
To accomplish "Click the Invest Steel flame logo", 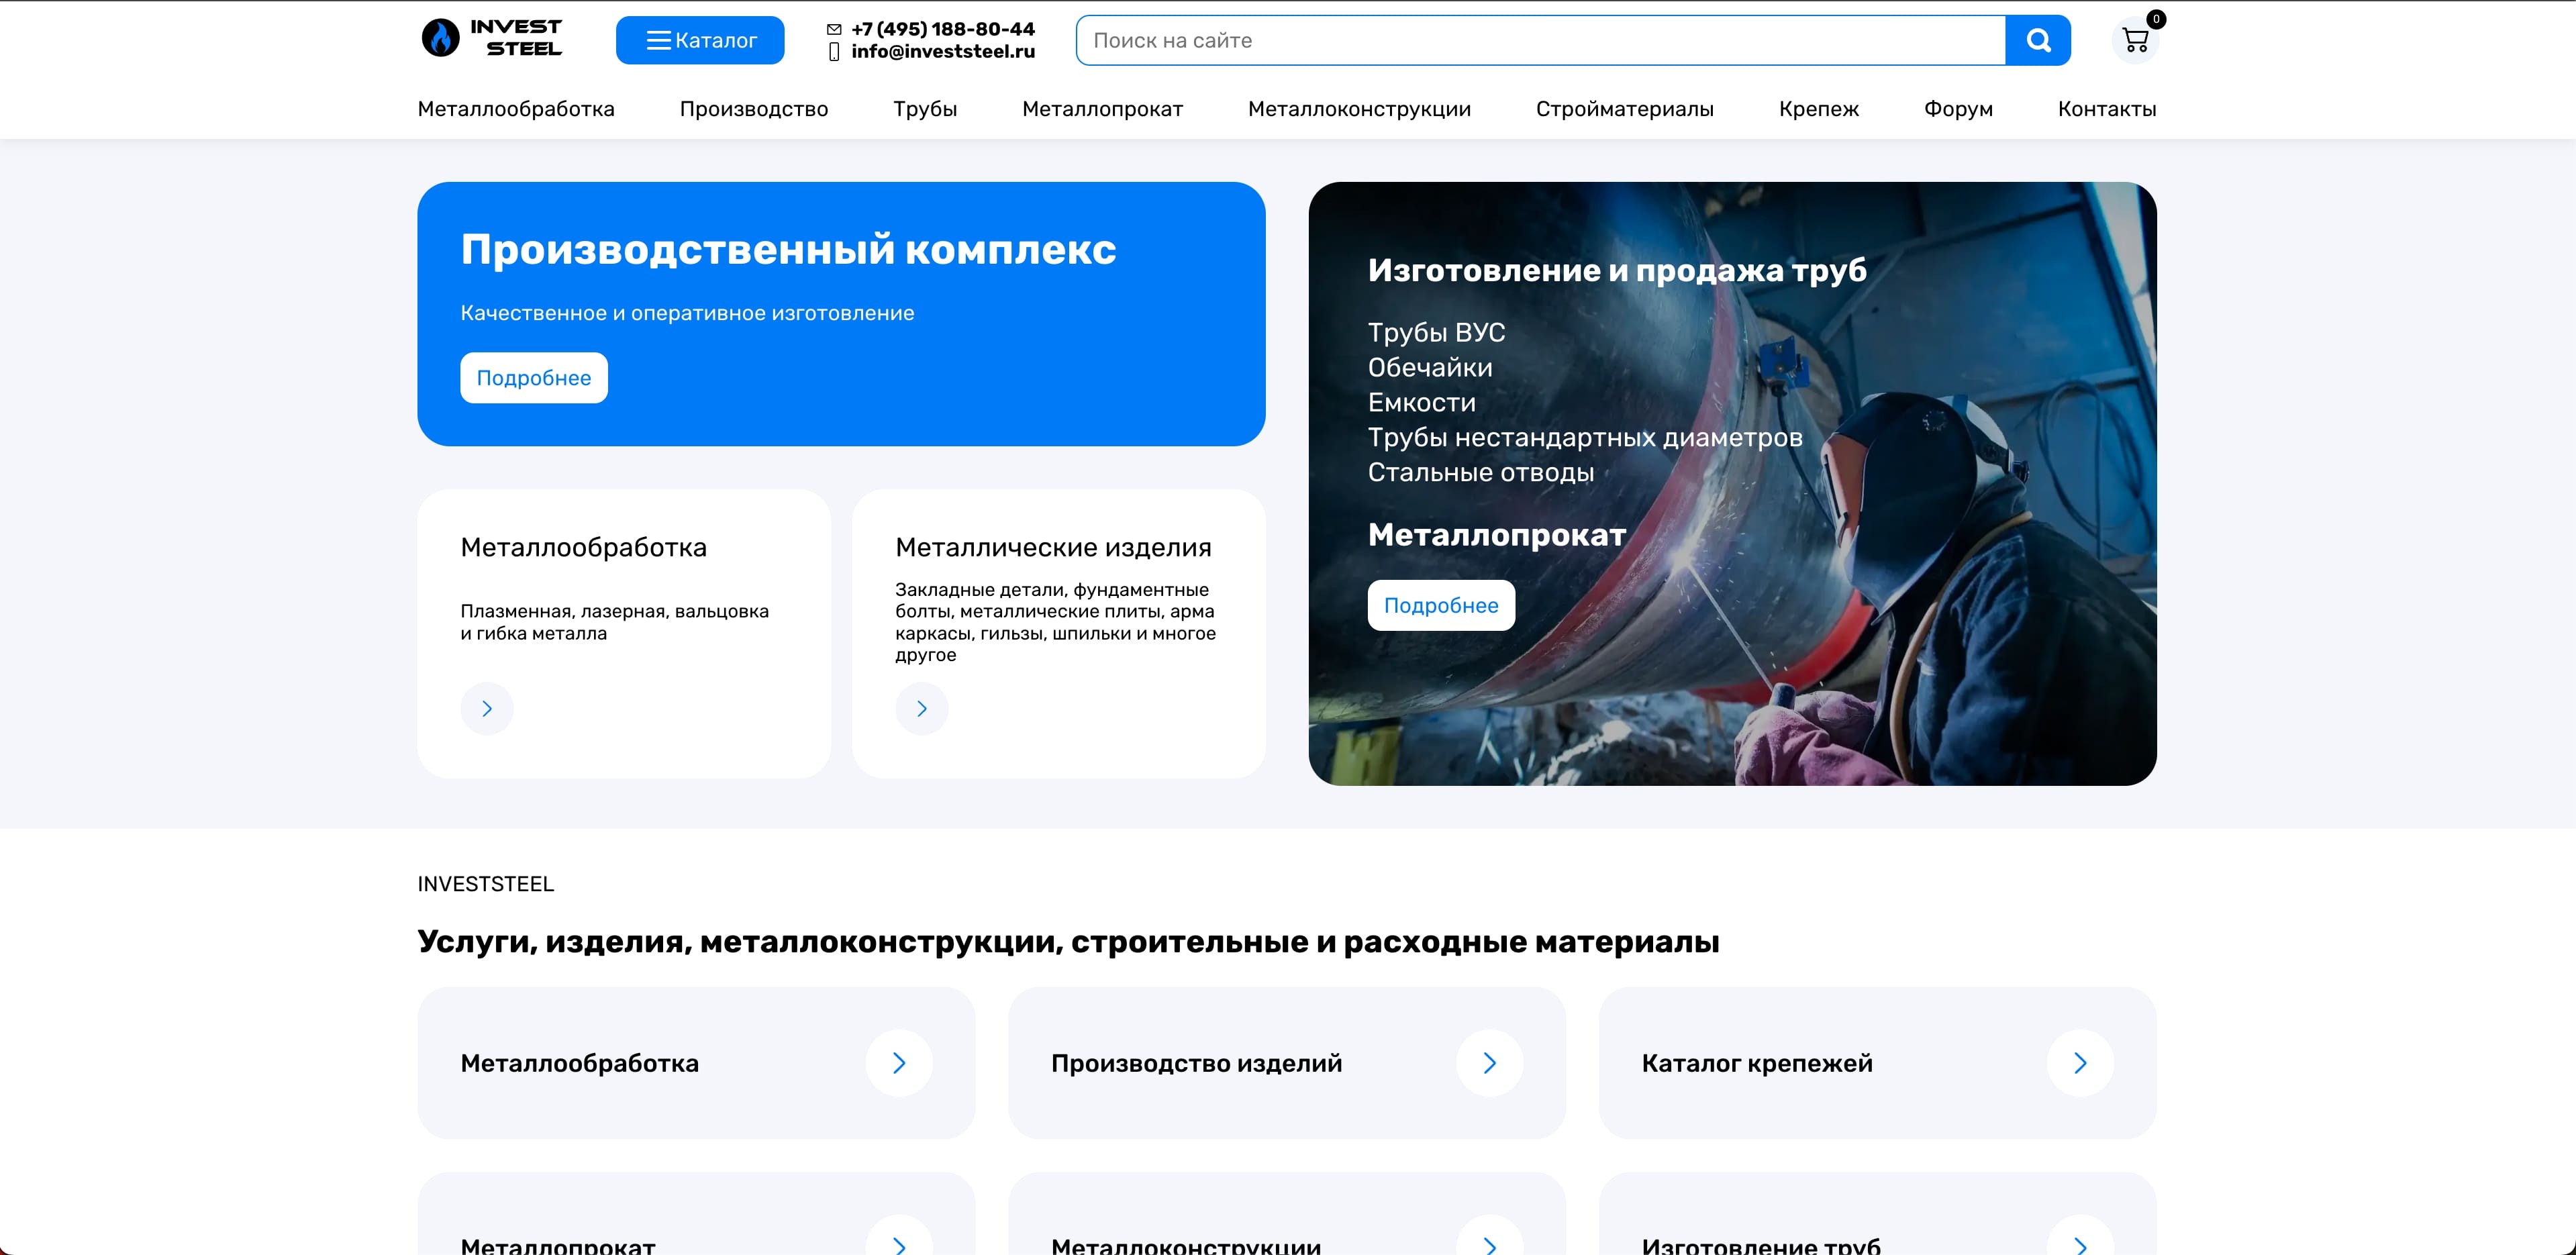I will coord(440,38).
